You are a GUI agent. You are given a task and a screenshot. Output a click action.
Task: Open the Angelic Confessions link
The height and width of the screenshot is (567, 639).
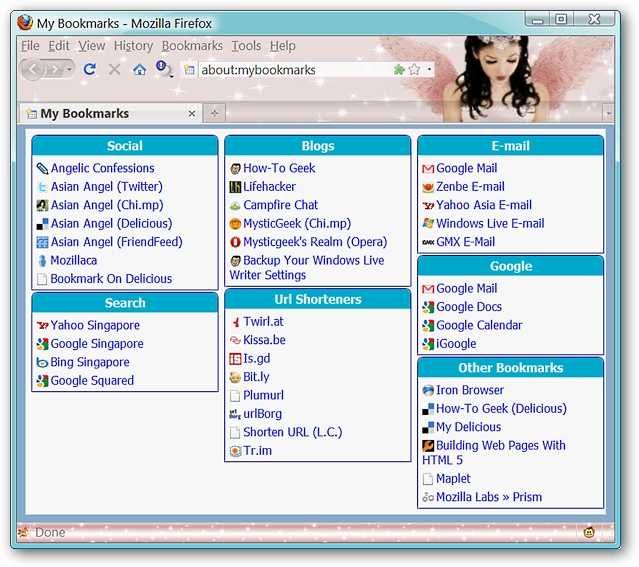pyautogui.click(x=102, y=168)
